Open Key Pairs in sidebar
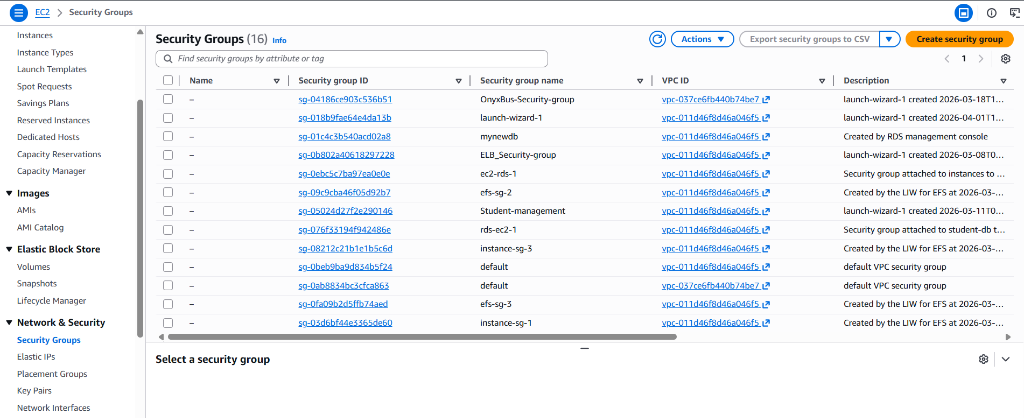Viewport: 1024px width, 418px height. click(x=34, y=391)
